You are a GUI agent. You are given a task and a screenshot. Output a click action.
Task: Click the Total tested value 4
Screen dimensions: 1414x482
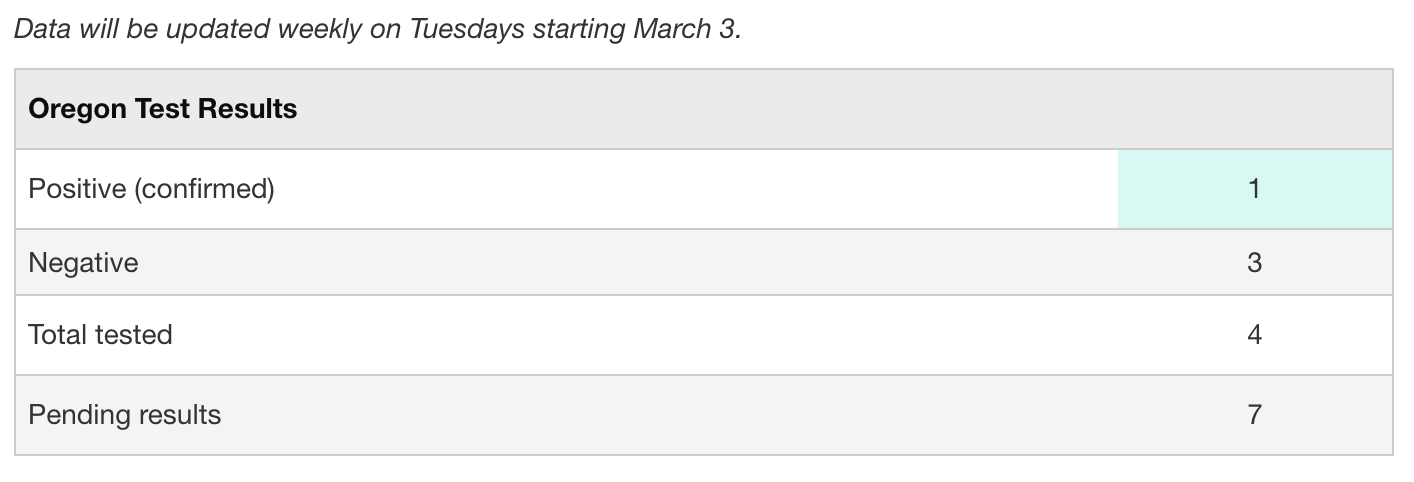pyautogui.click(x=1254, y=334)
